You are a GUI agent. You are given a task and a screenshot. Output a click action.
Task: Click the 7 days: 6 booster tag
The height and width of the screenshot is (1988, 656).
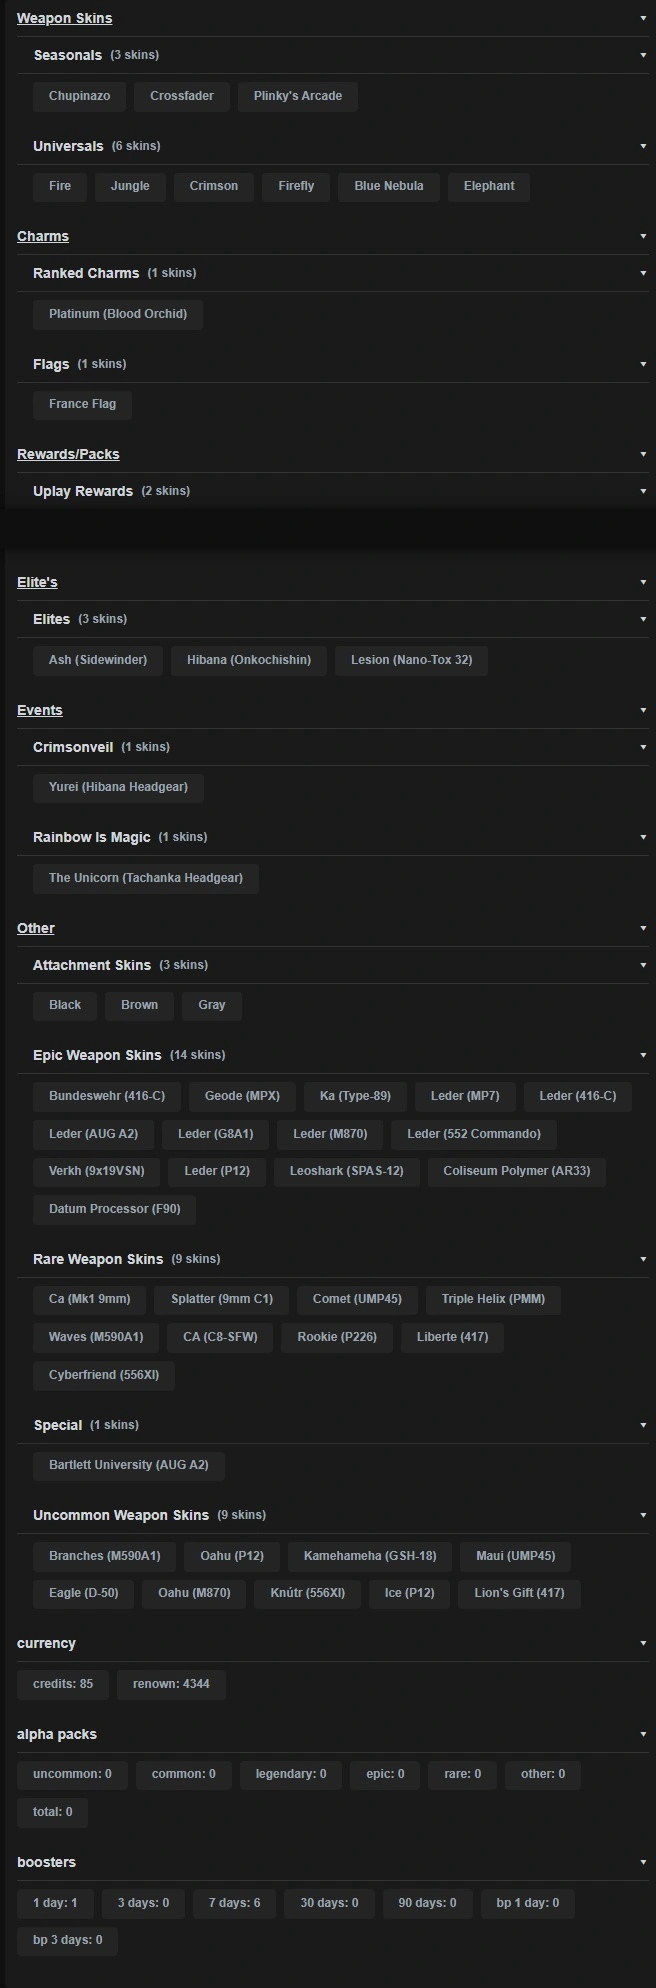click(x=234, y=1903)
